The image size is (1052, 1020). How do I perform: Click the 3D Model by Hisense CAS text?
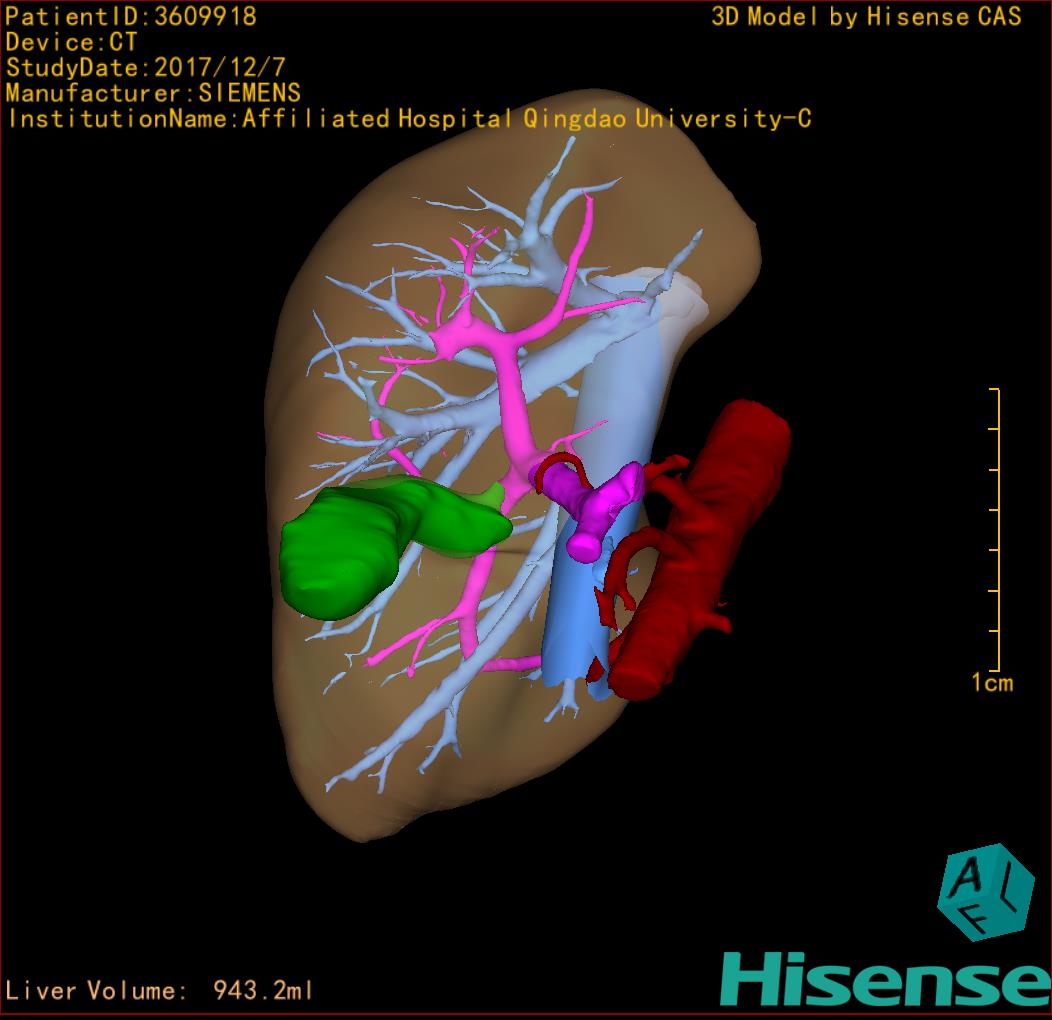tap(866, 17)
